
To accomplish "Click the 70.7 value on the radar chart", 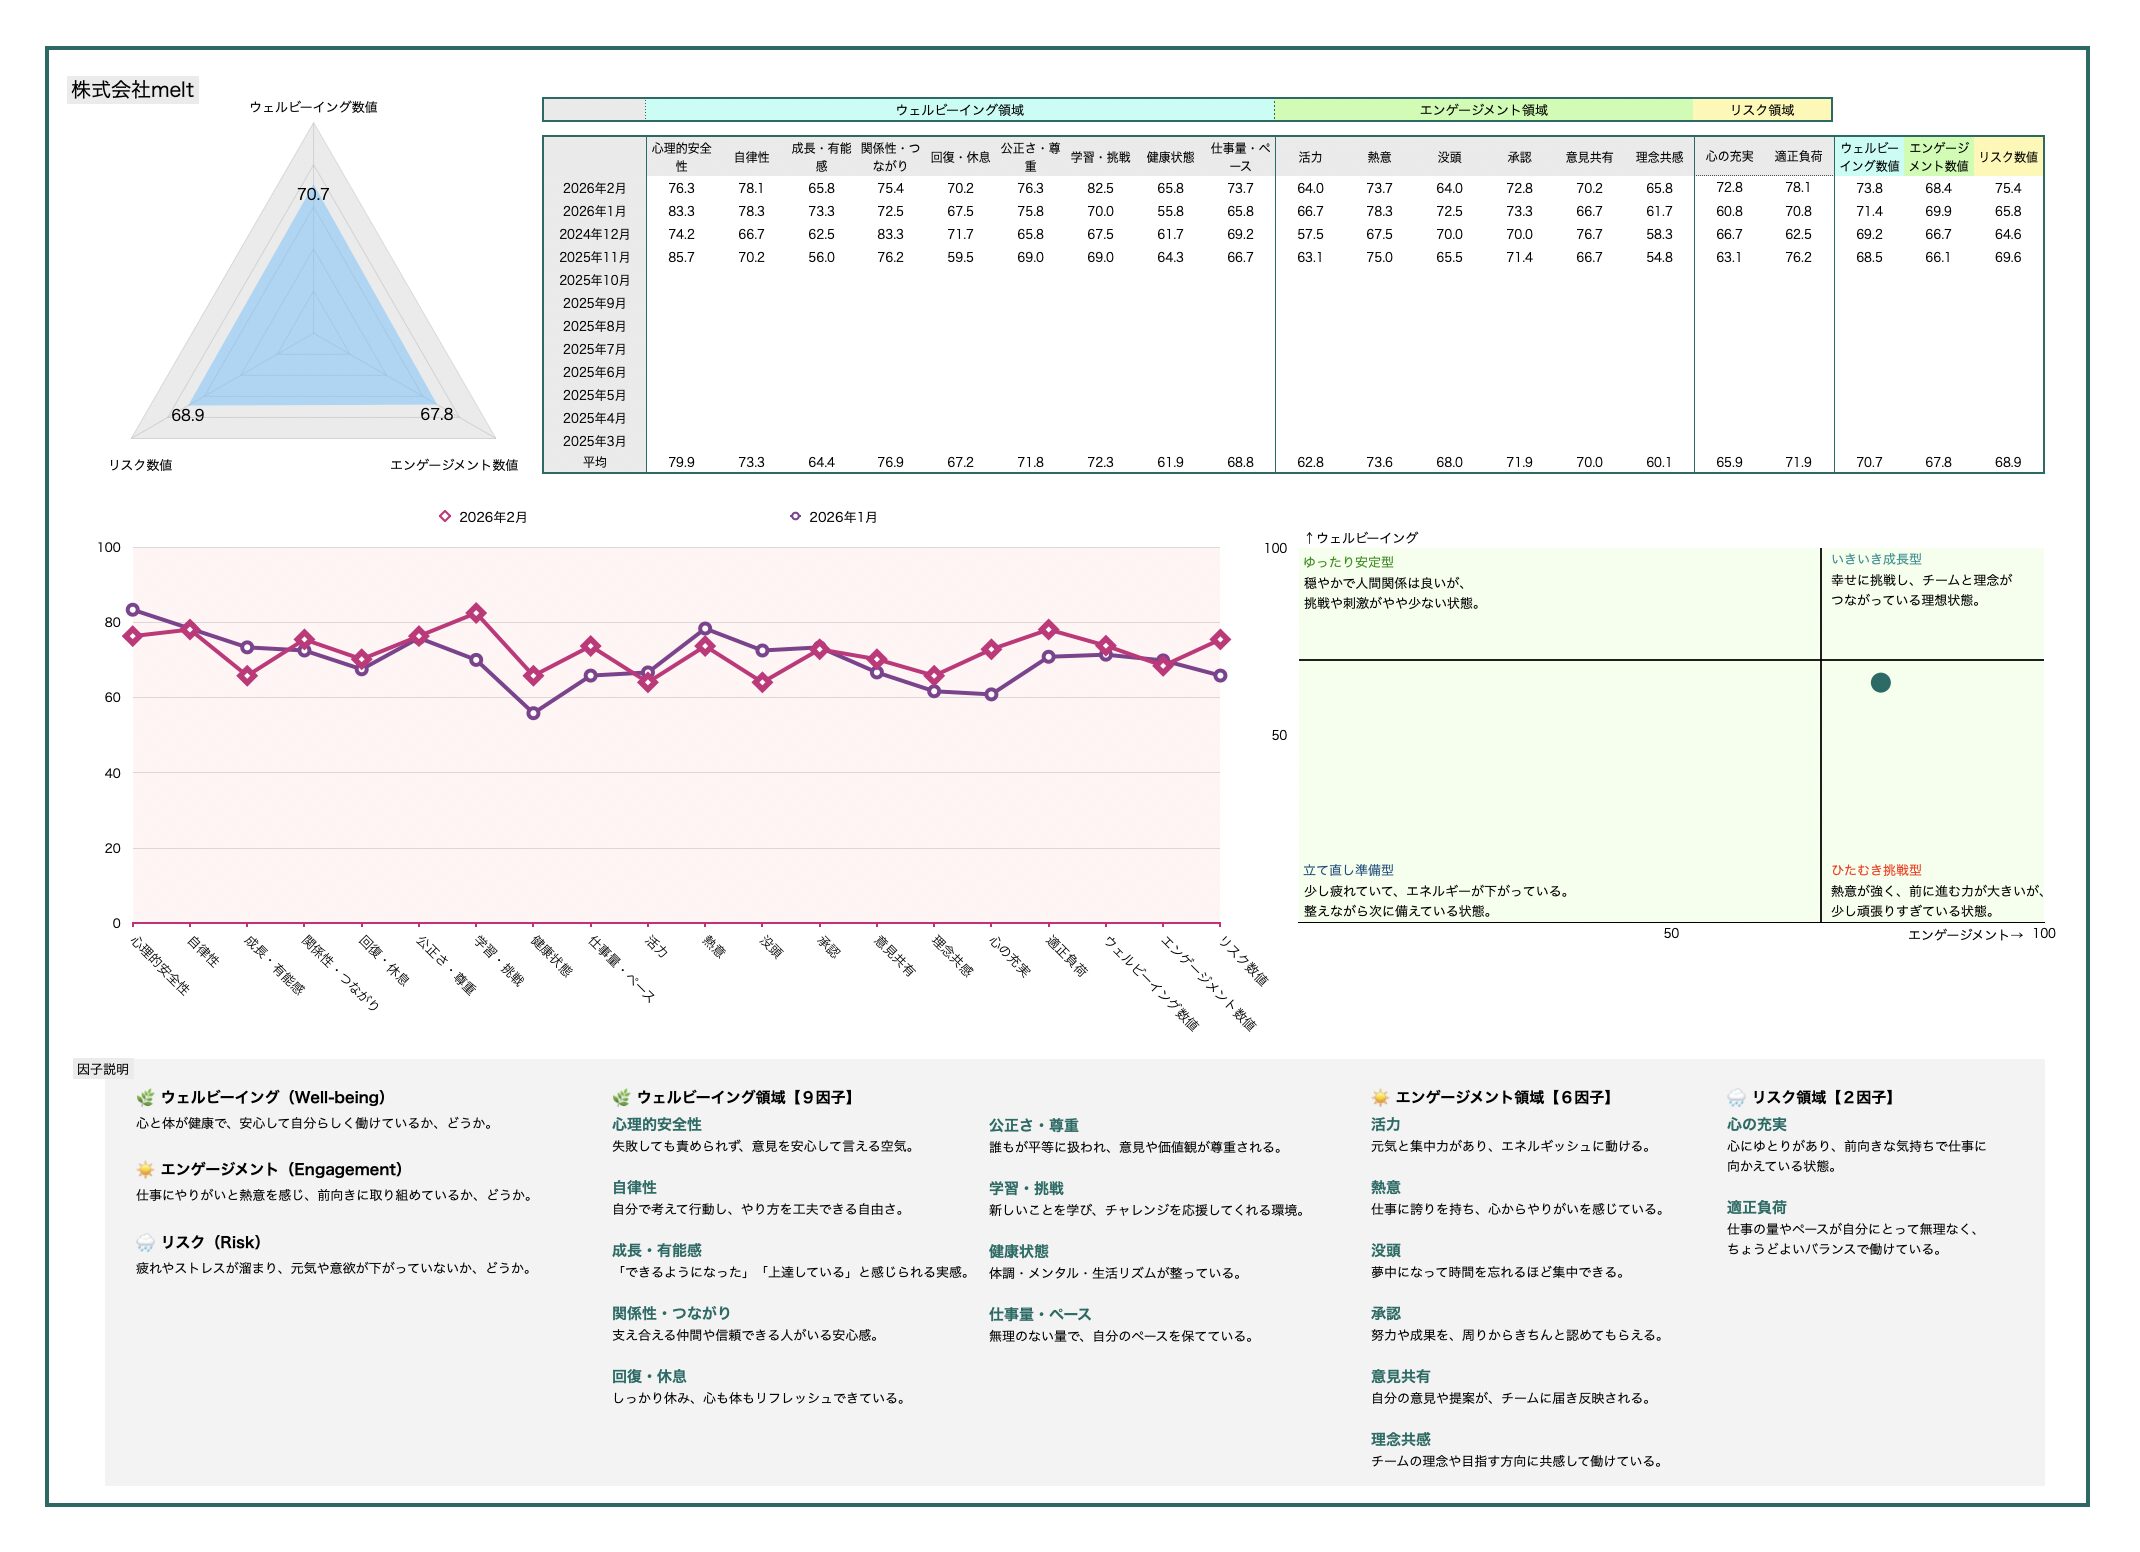I will [x=313, y=194].
